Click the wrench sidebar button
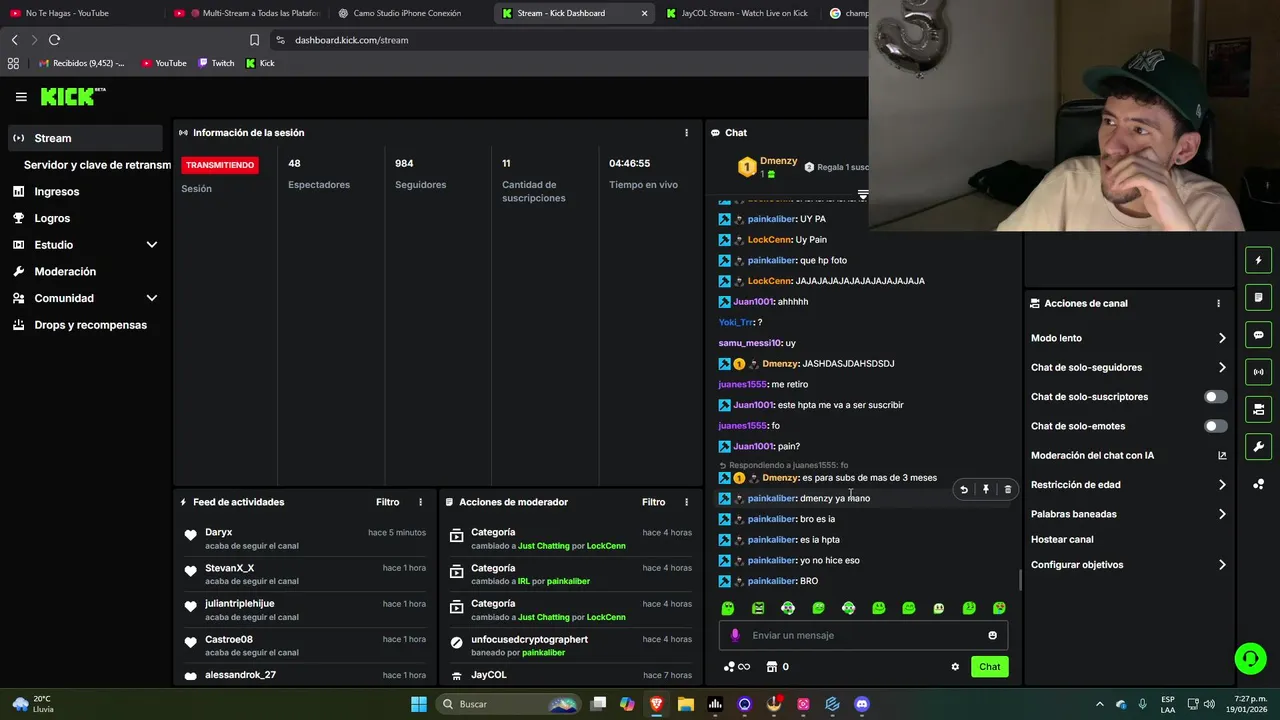 pos(1259,446)
